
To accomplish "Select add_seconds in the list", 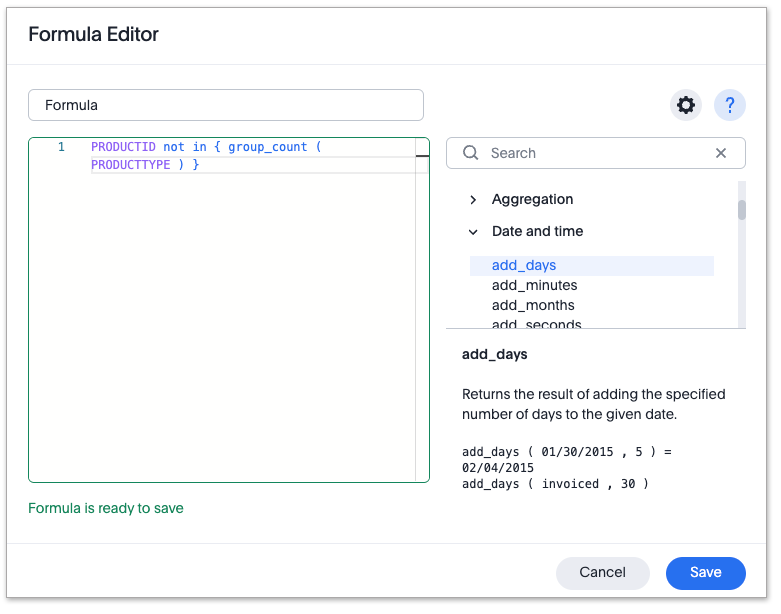I will pos(536,324).
